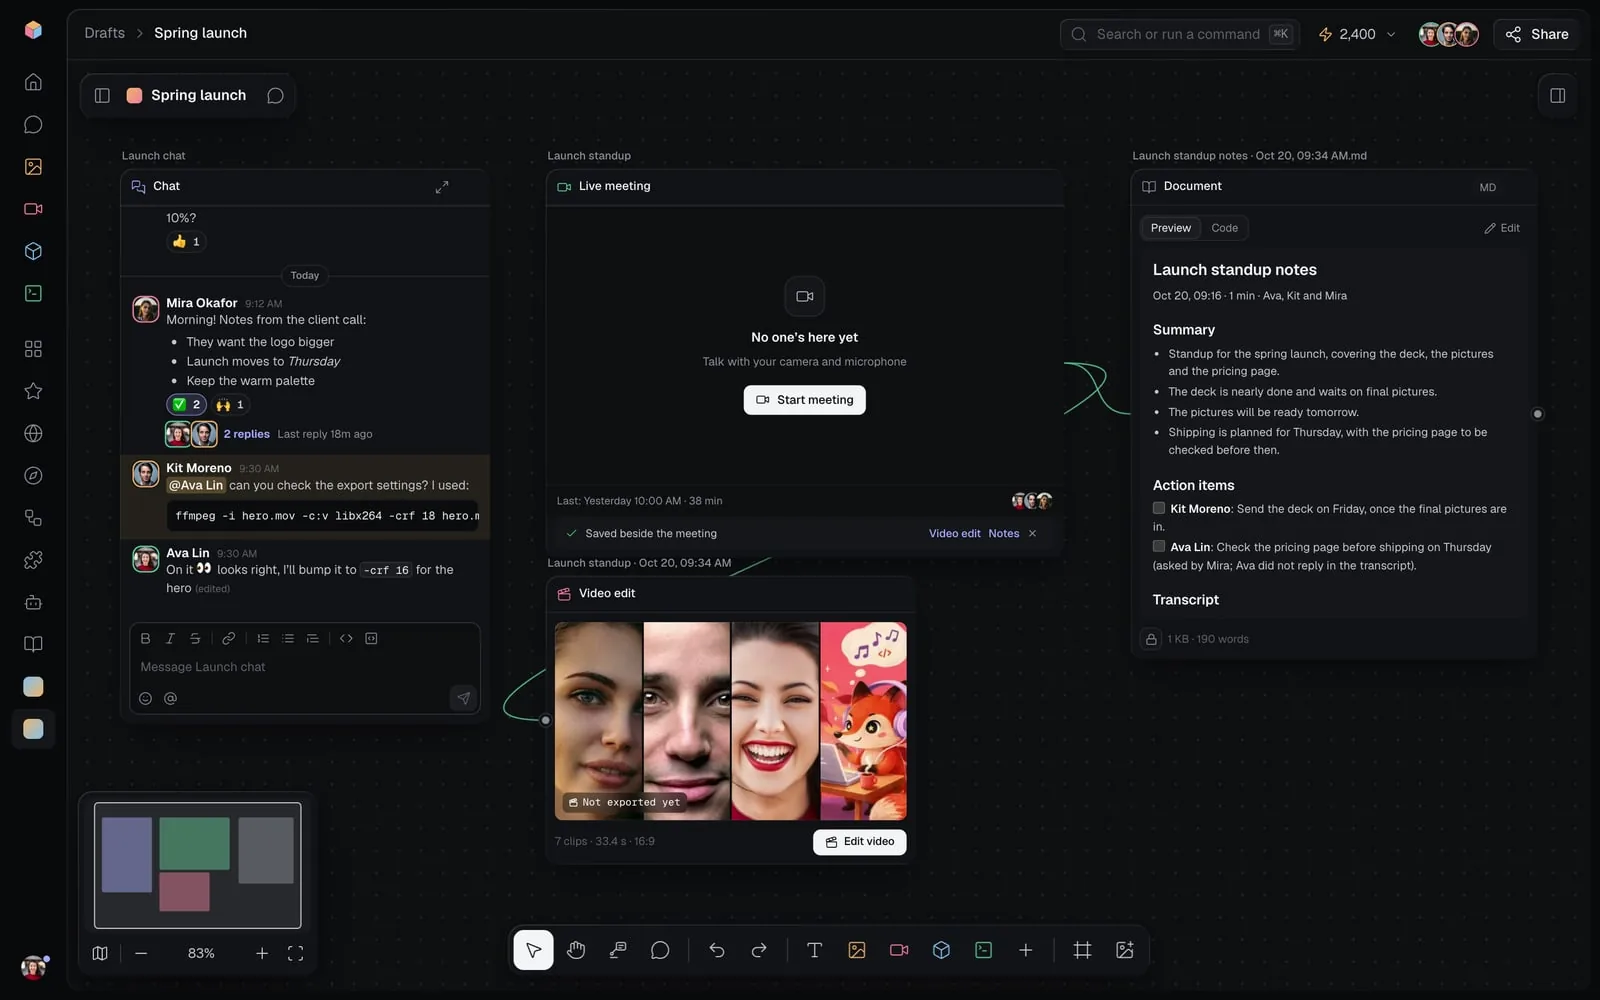Toggle the left panel next to Spring launch
This screenshot has width=1600, height=1000.
[x=102, y=95]
